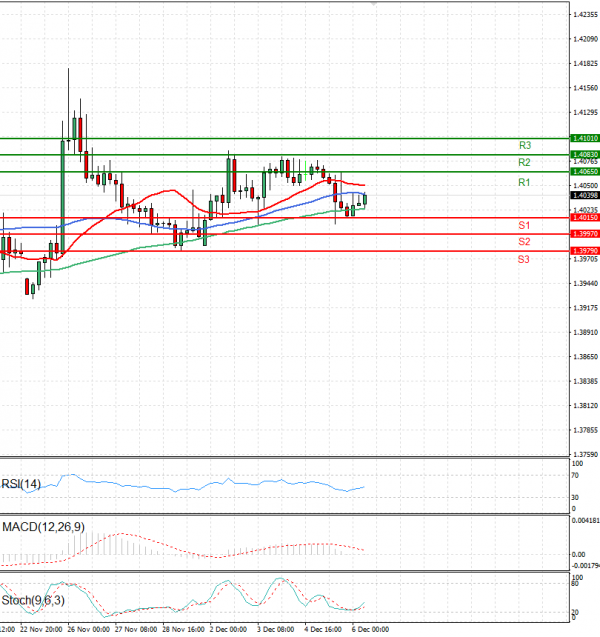The image size is (600, 637).
Task: Click the 26 Nov 00:00 time label
Action: 81,631
